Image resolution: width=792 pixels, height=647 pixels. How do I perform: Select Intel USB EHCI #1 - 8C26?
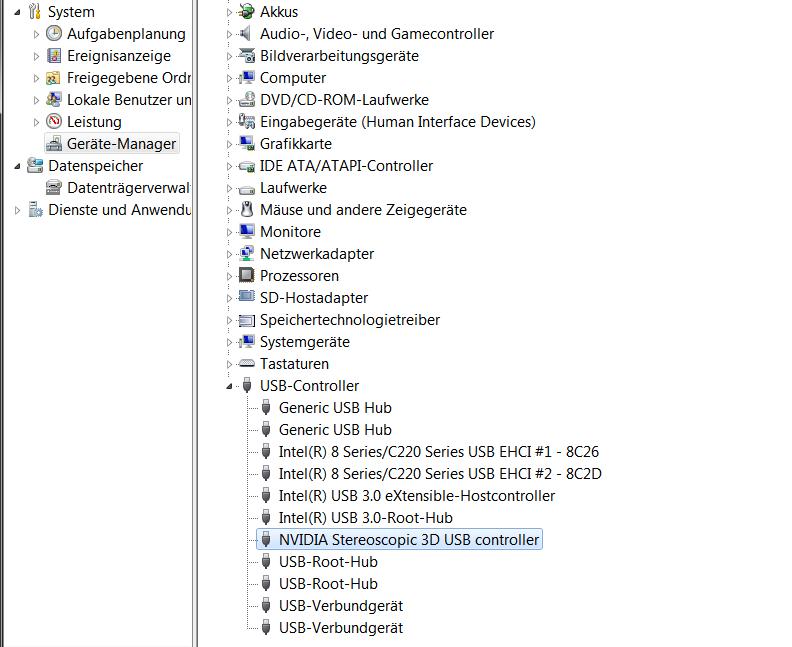(439, 452)
